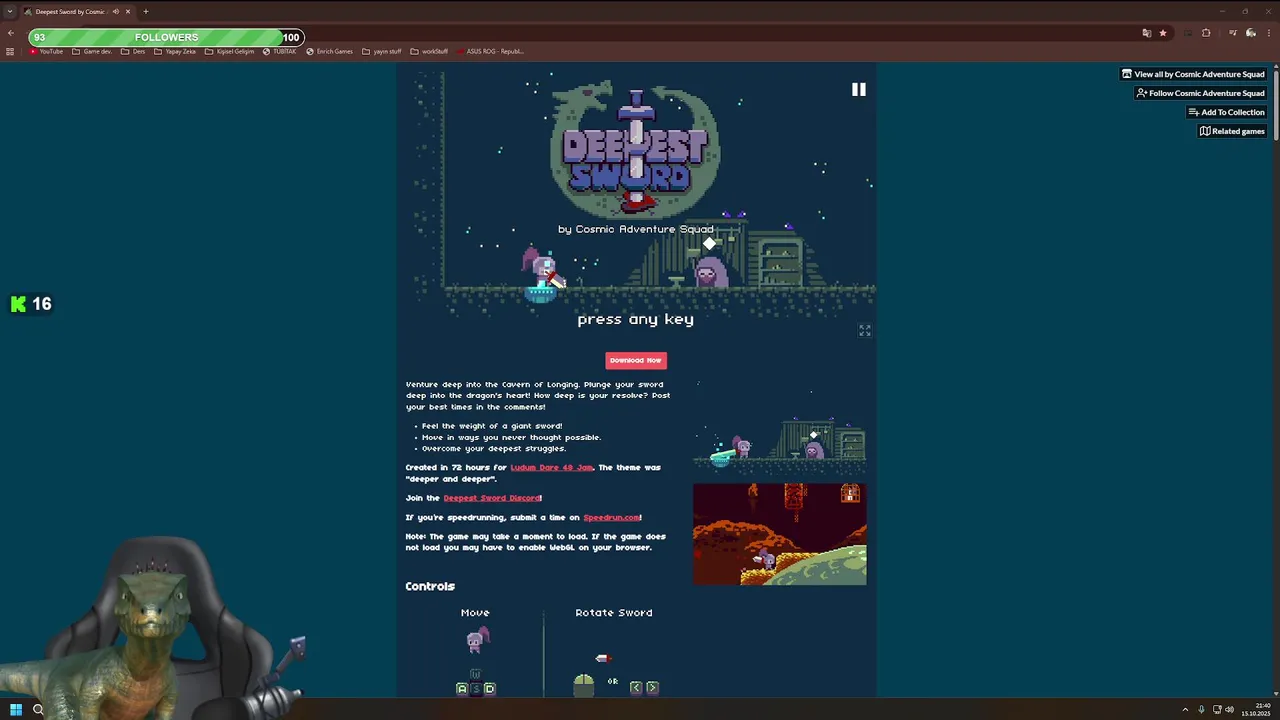This screenshot has height=720, width=1280.
Task: Open the workStuff bookmark folder
Action: (429, 51)
